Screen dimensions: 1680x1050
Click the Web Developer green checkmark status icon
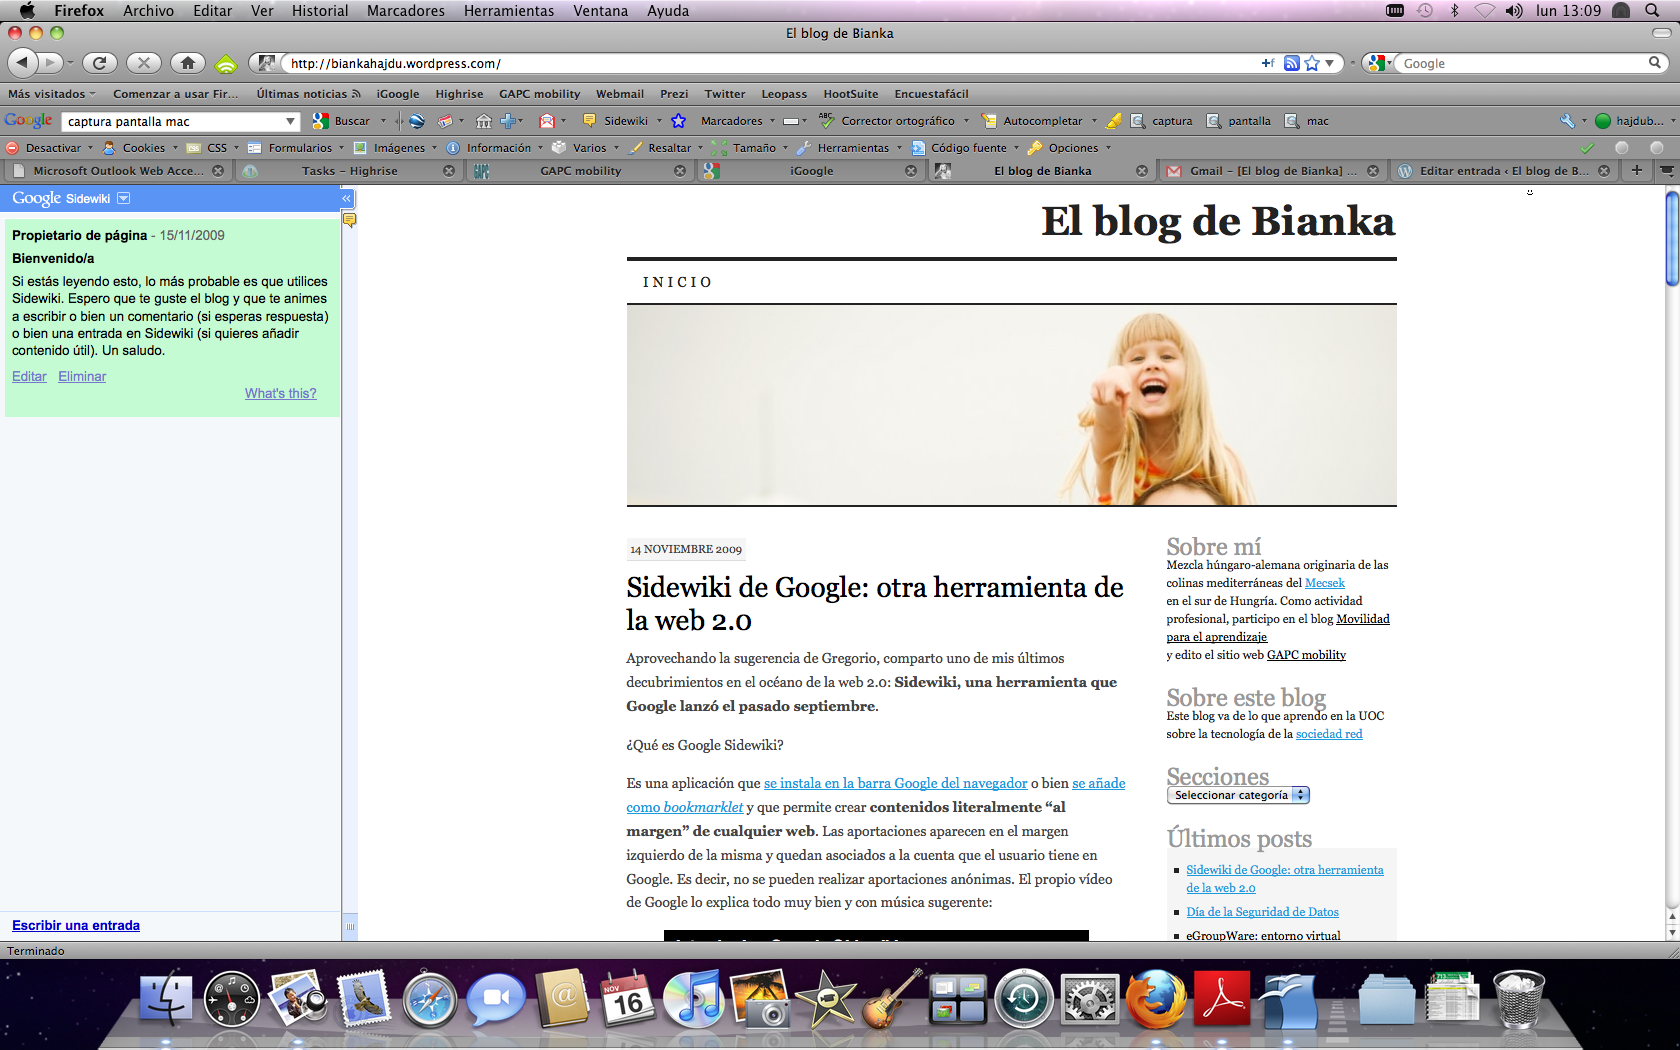[1587, 148]
